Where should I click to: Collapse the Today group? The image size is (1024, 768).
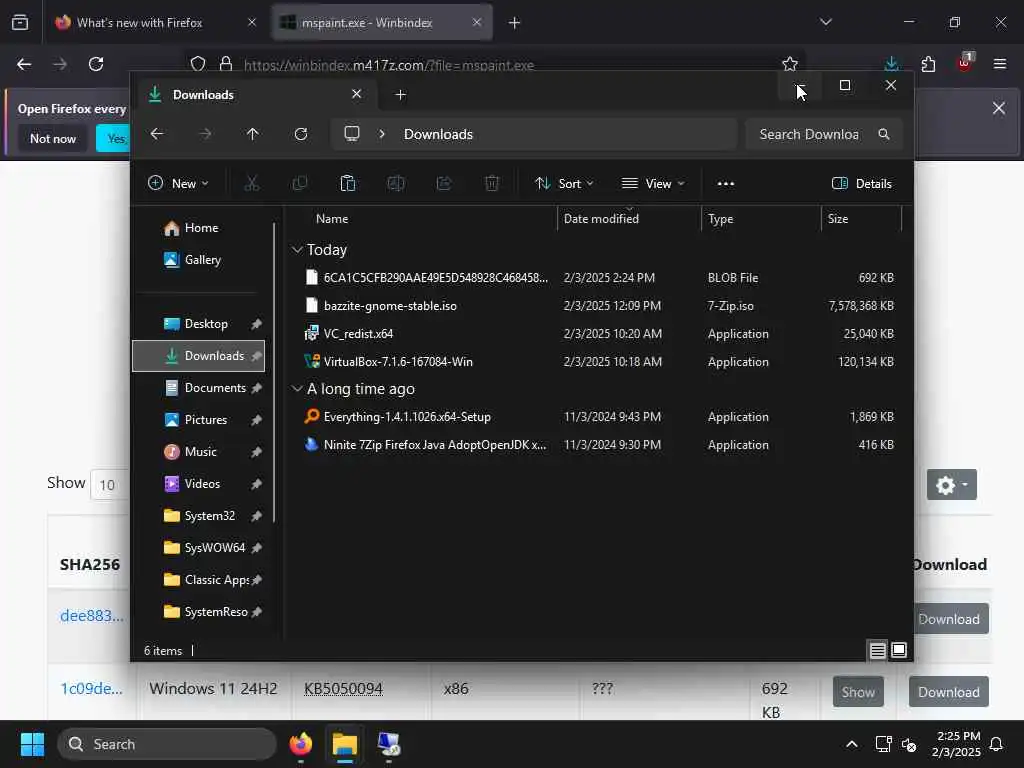297,249
